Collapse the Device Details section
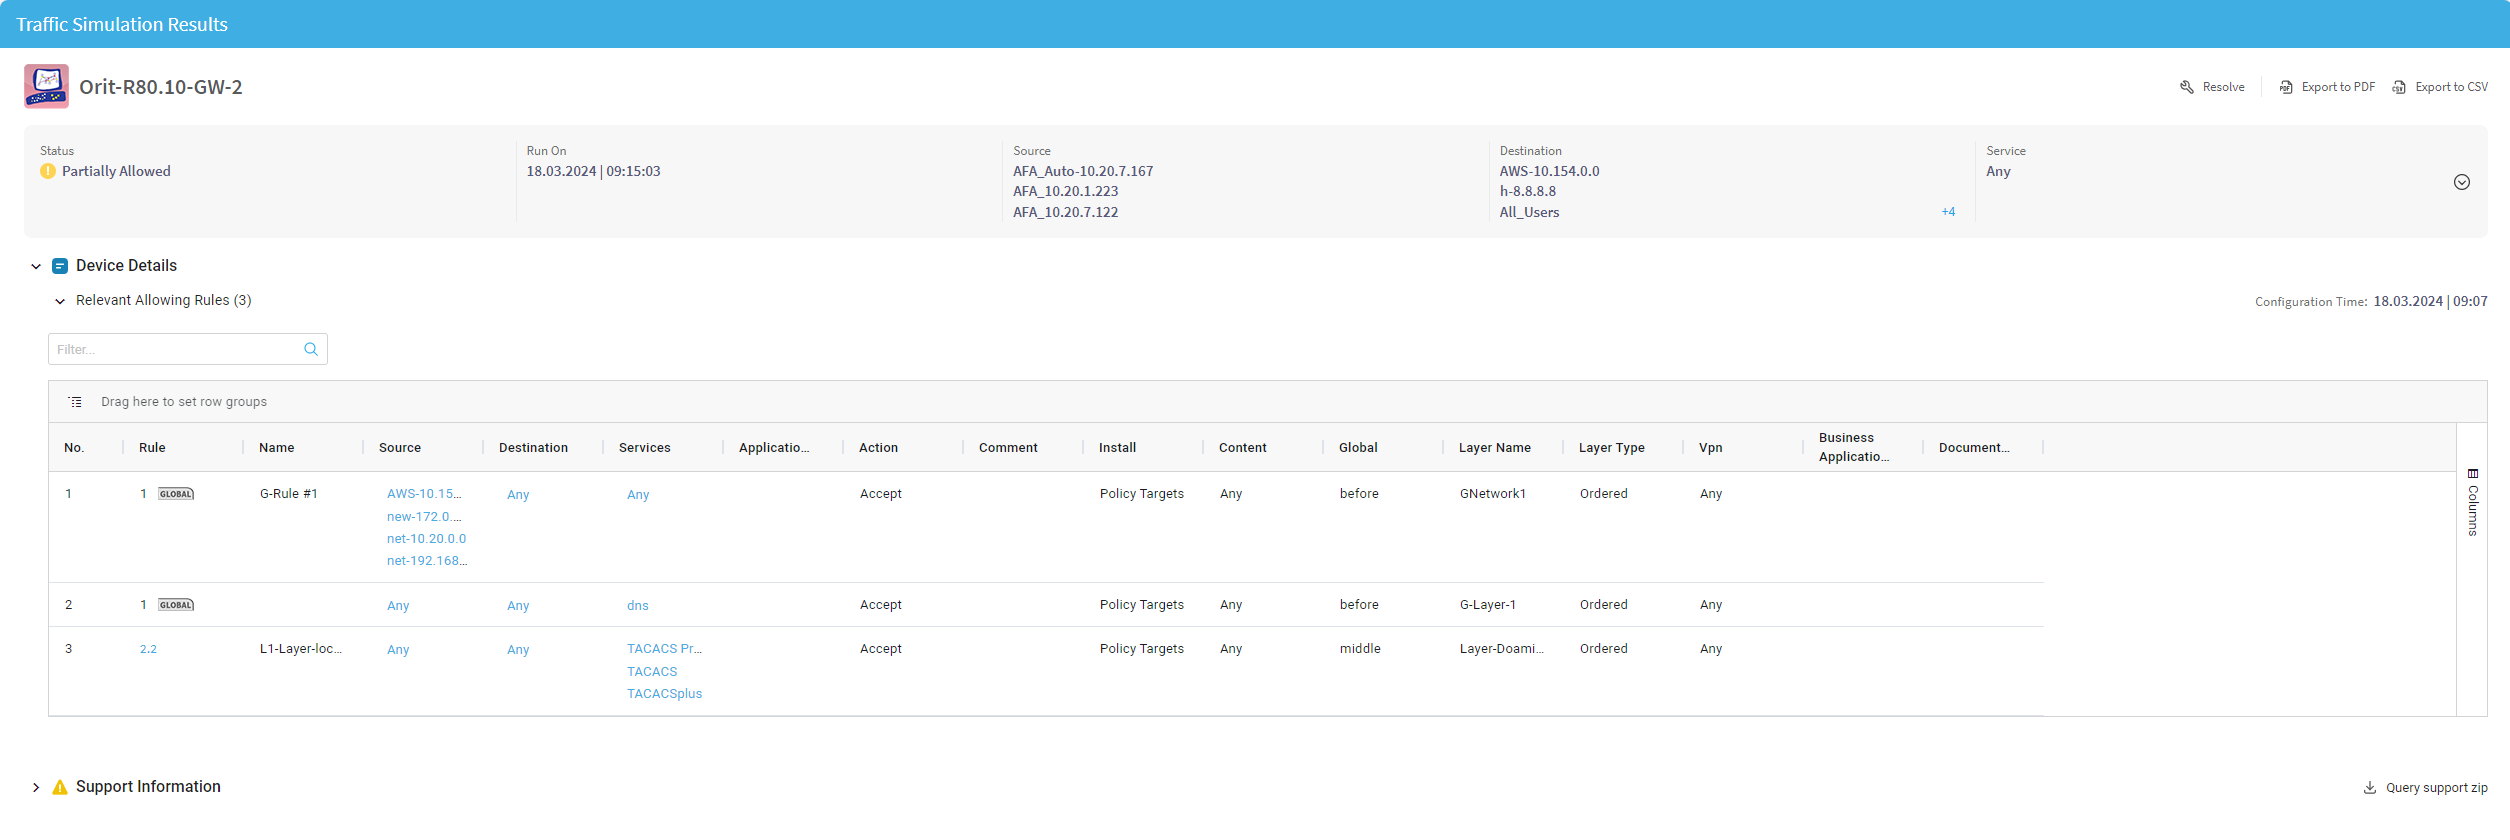2510x840 pixels. pos(36,266)
